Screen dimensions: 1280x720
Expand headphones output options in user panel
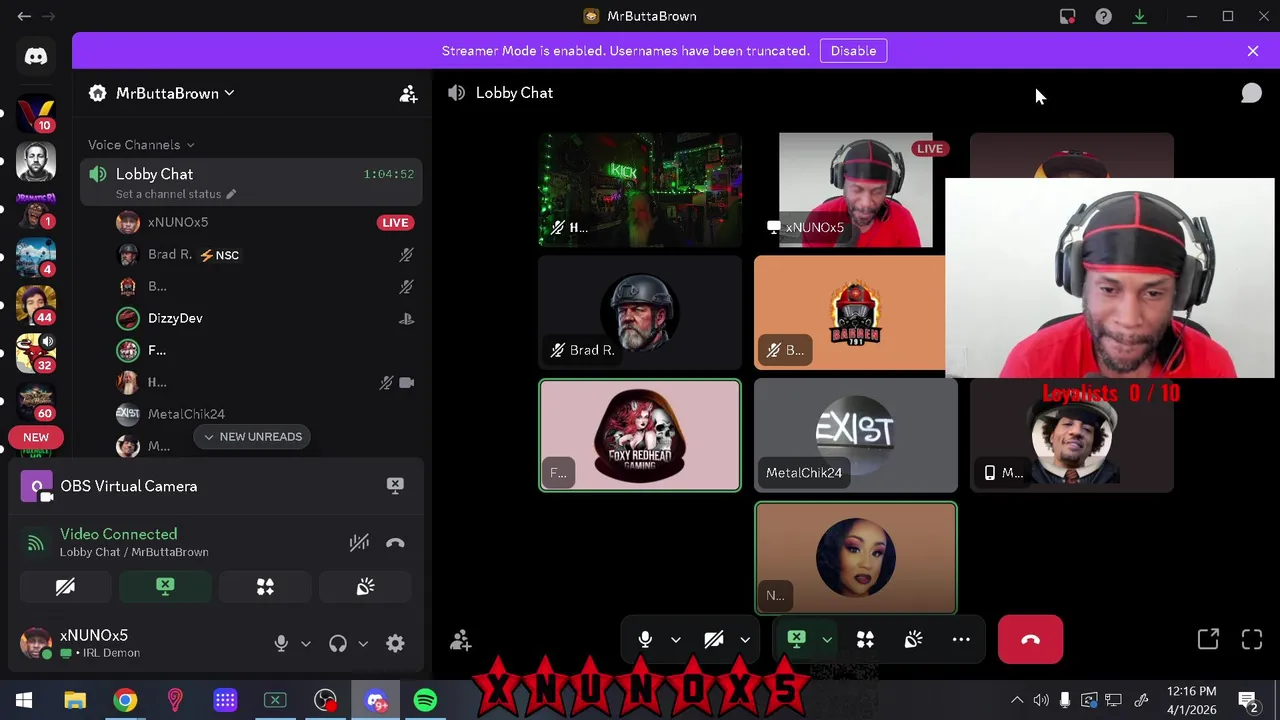click(362, 644)
